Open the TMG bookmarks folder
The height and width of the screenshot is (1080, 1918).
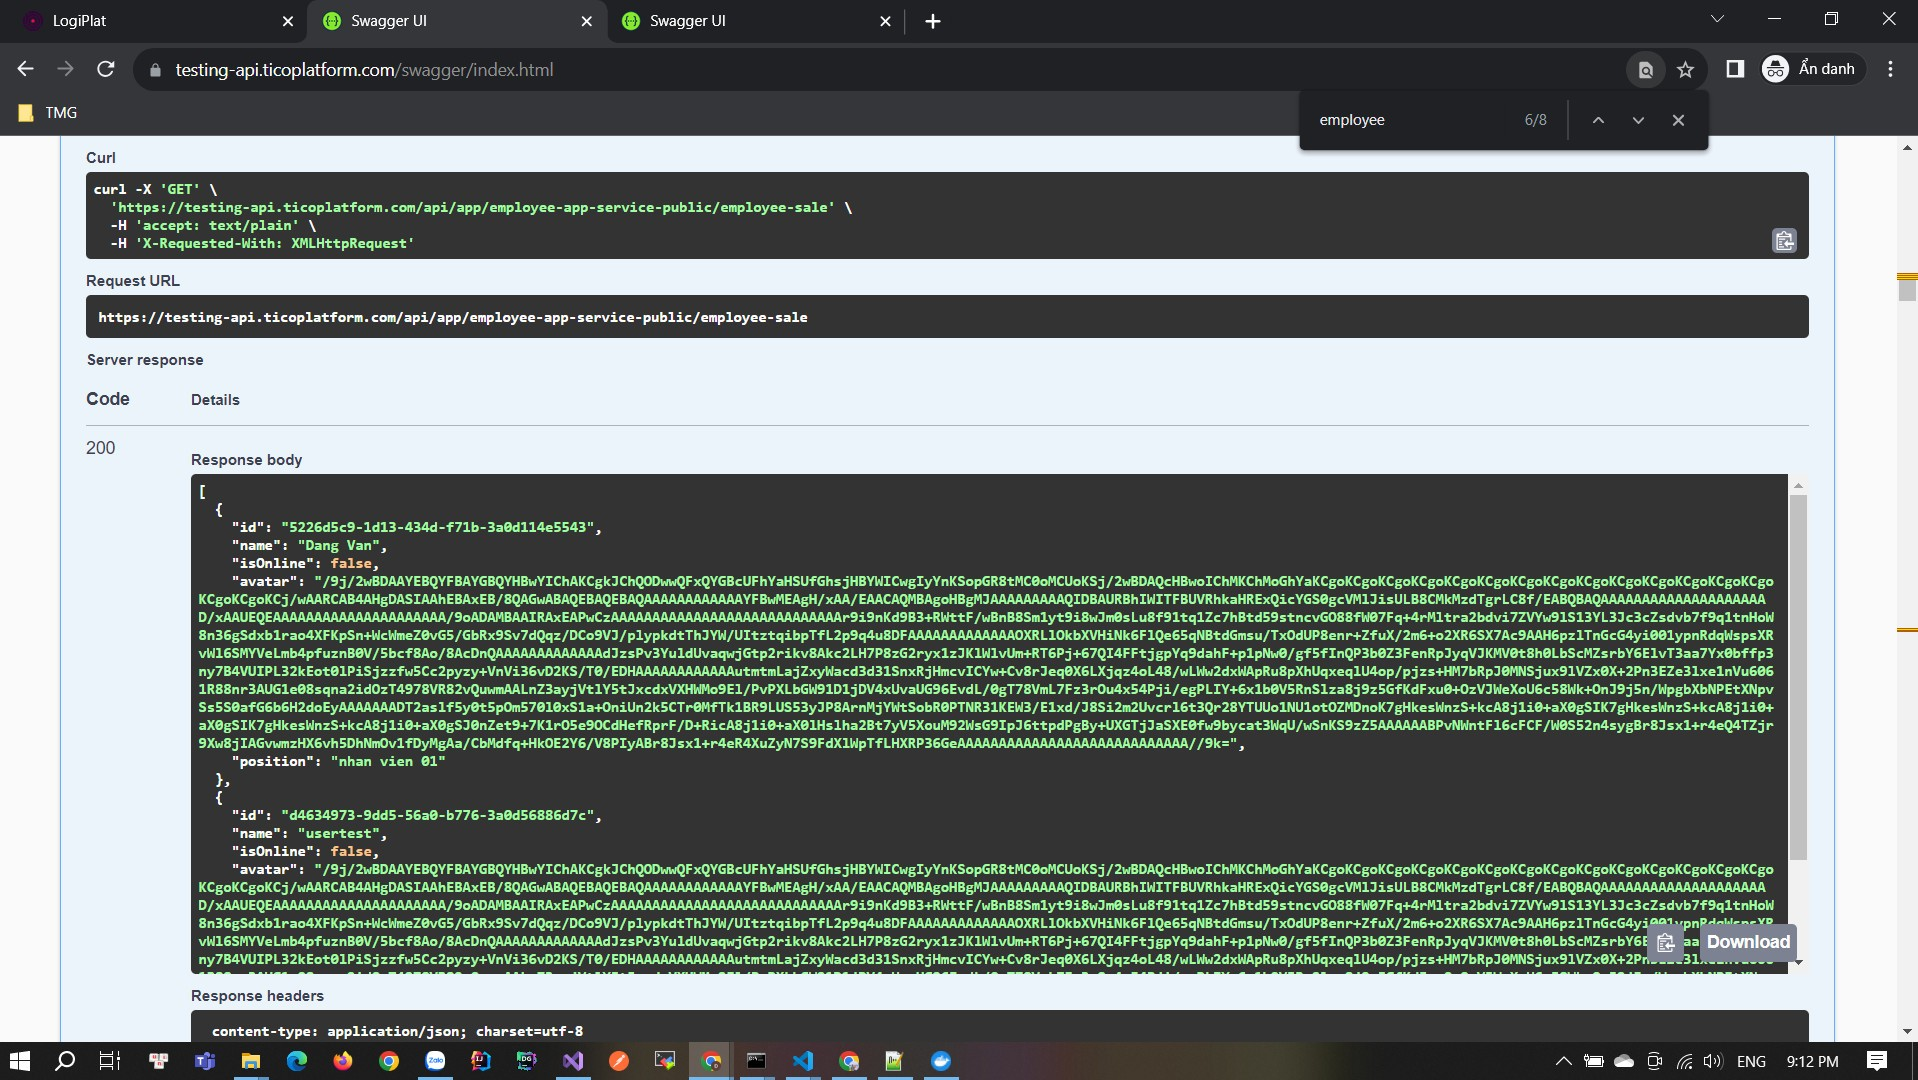tap(48, 113)
